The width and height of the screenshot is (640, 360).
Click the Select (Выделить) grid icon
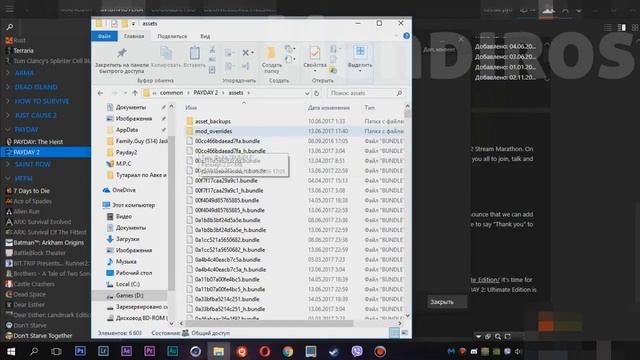[360, 51]
